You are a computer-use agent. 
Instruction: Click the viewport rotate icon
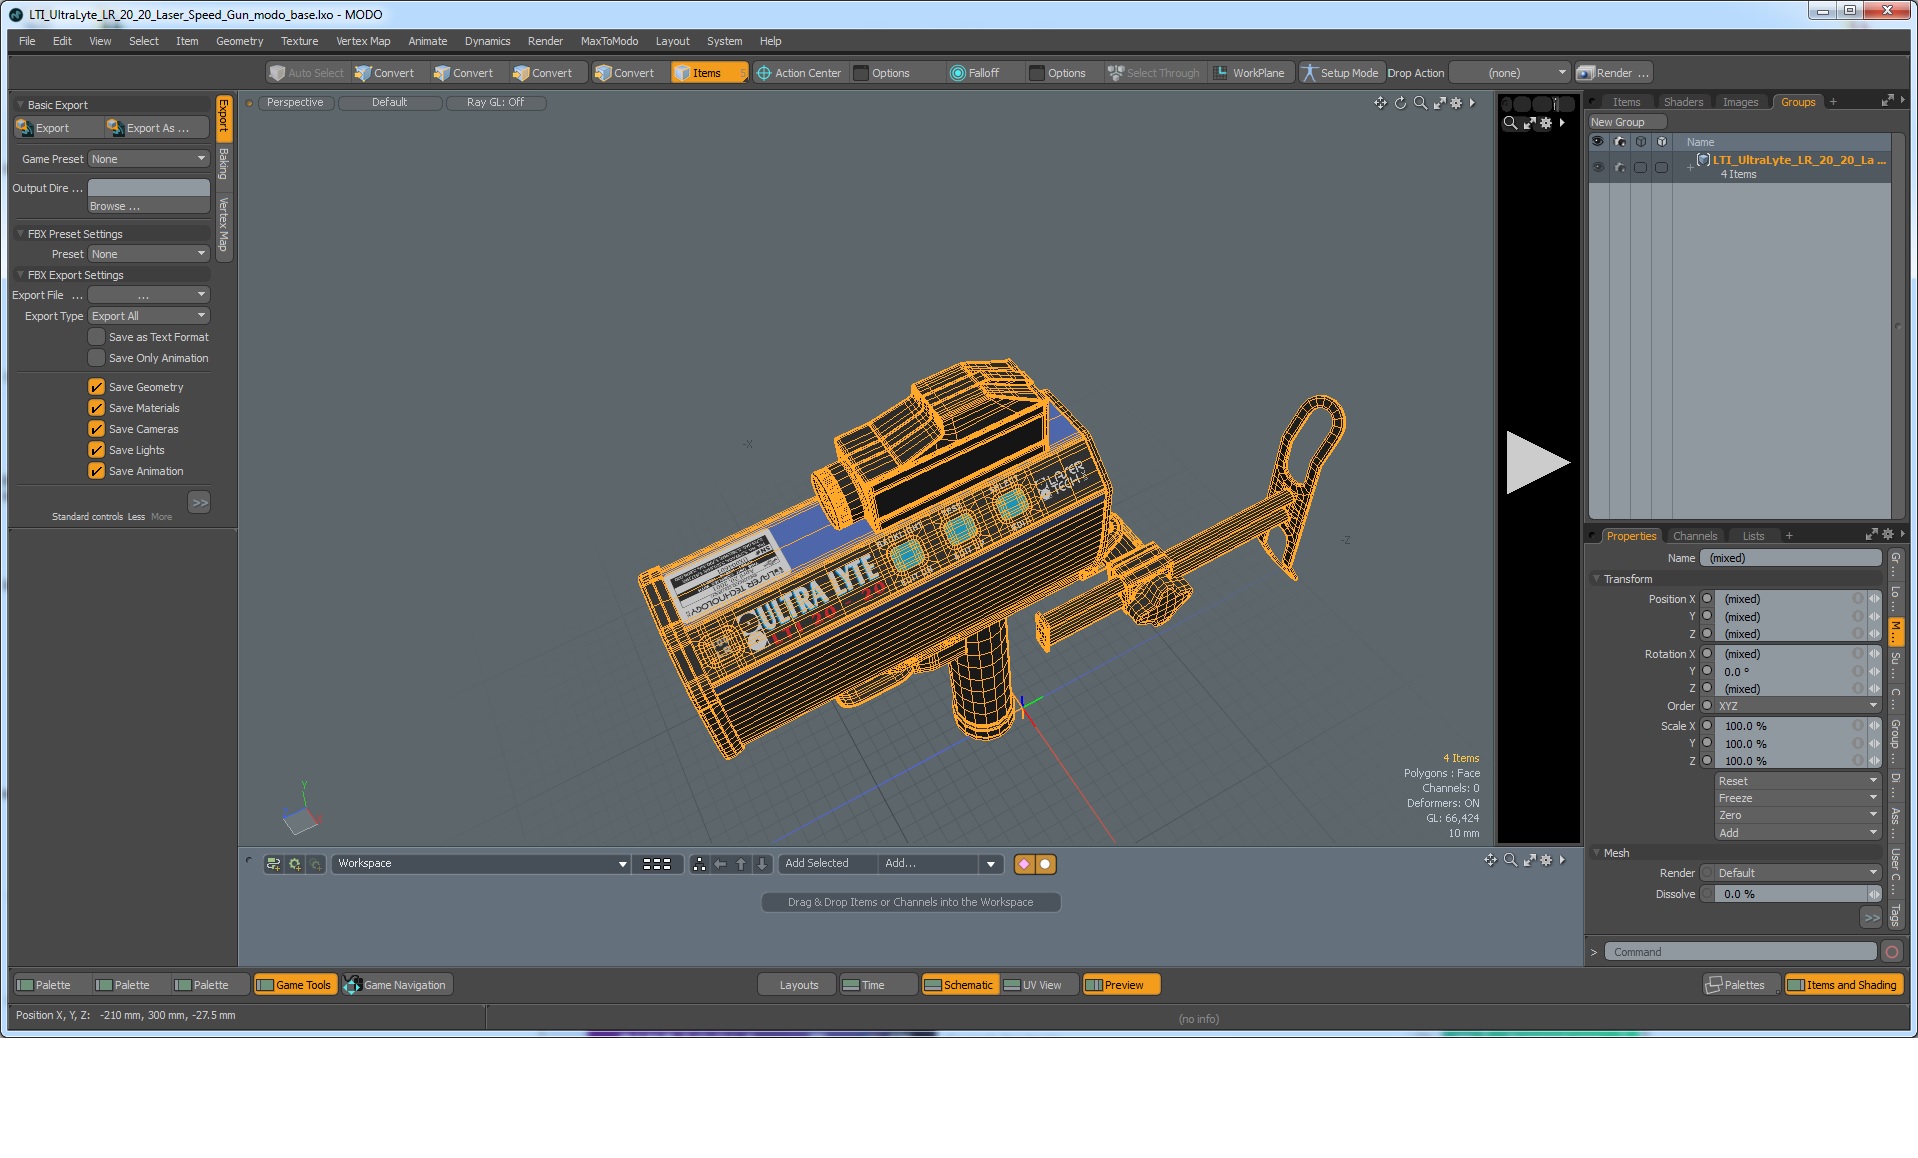coord(1400,103)
